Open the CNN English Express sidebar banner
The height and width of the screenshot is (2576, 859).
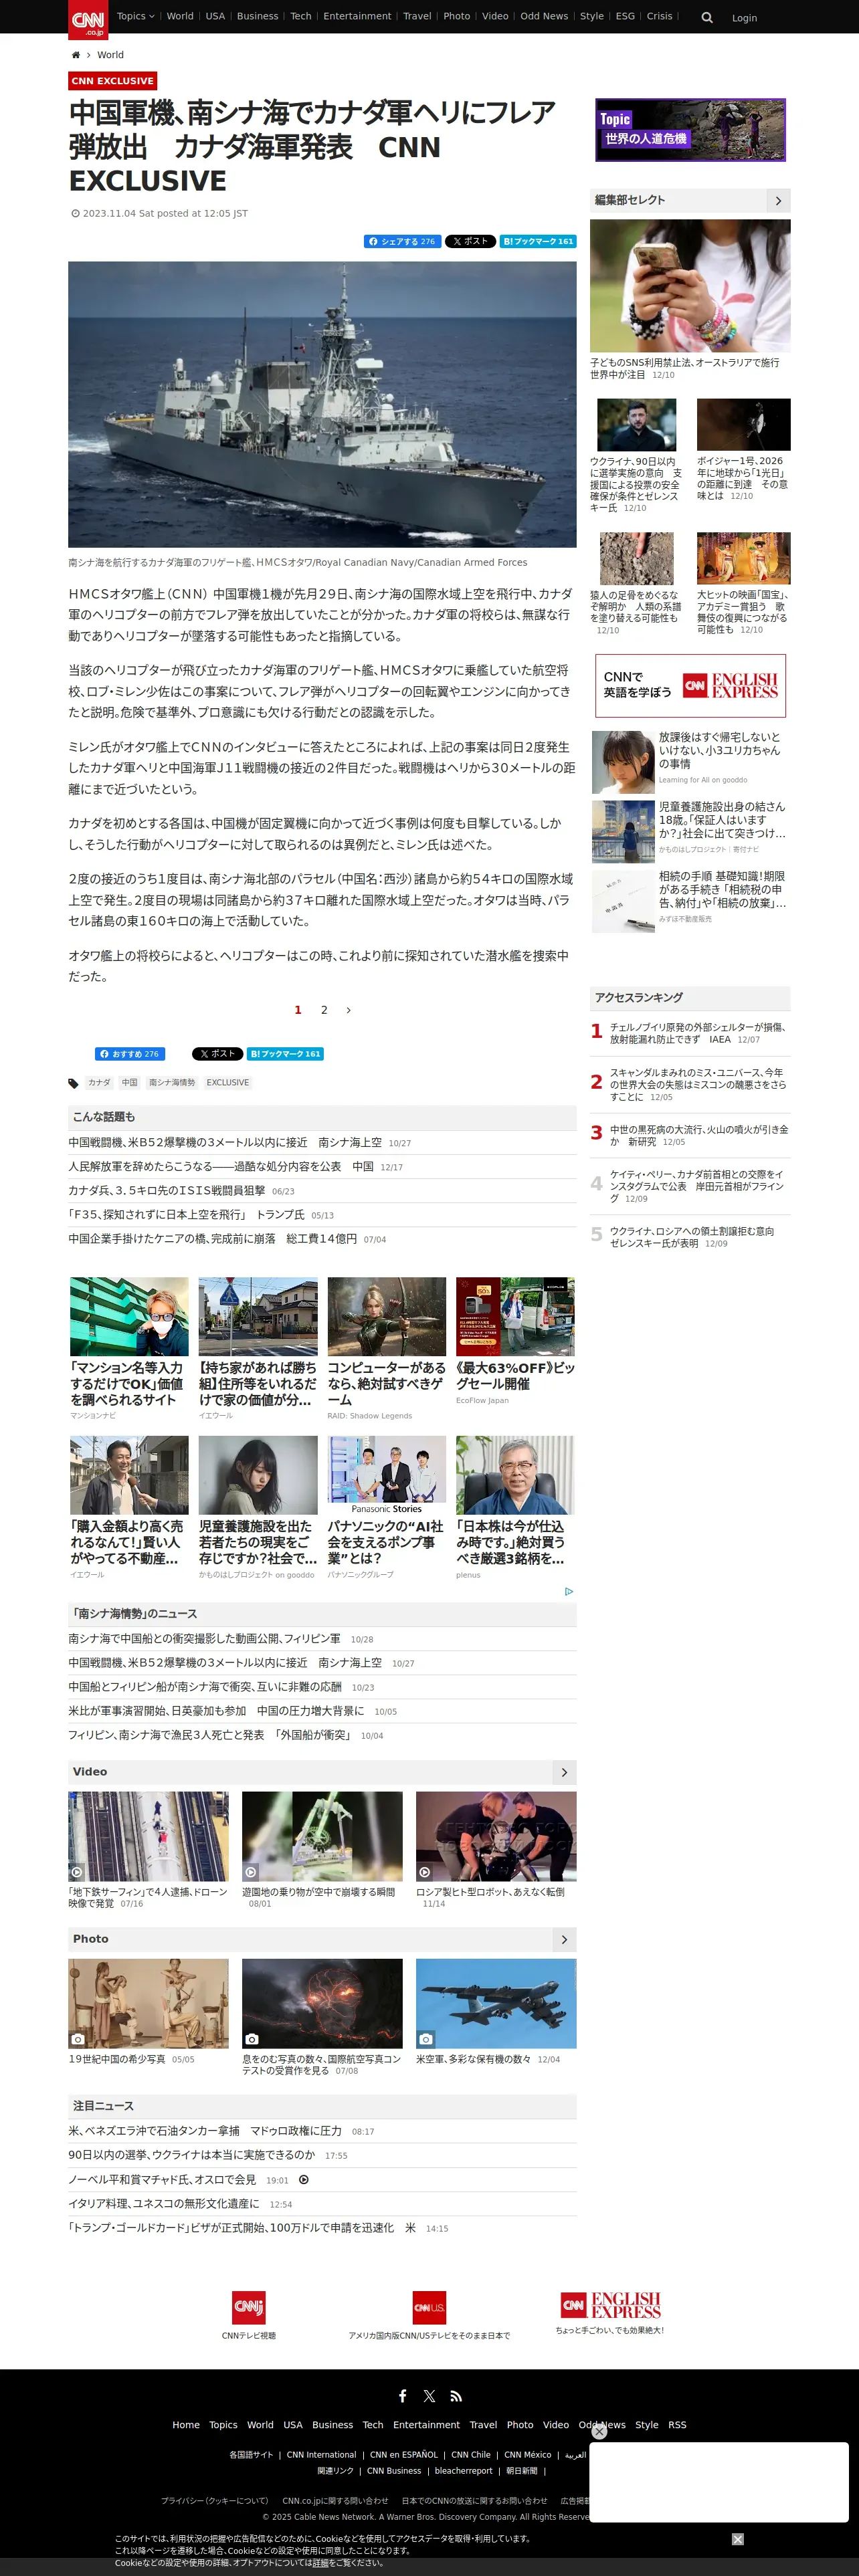tap(690, 686)
